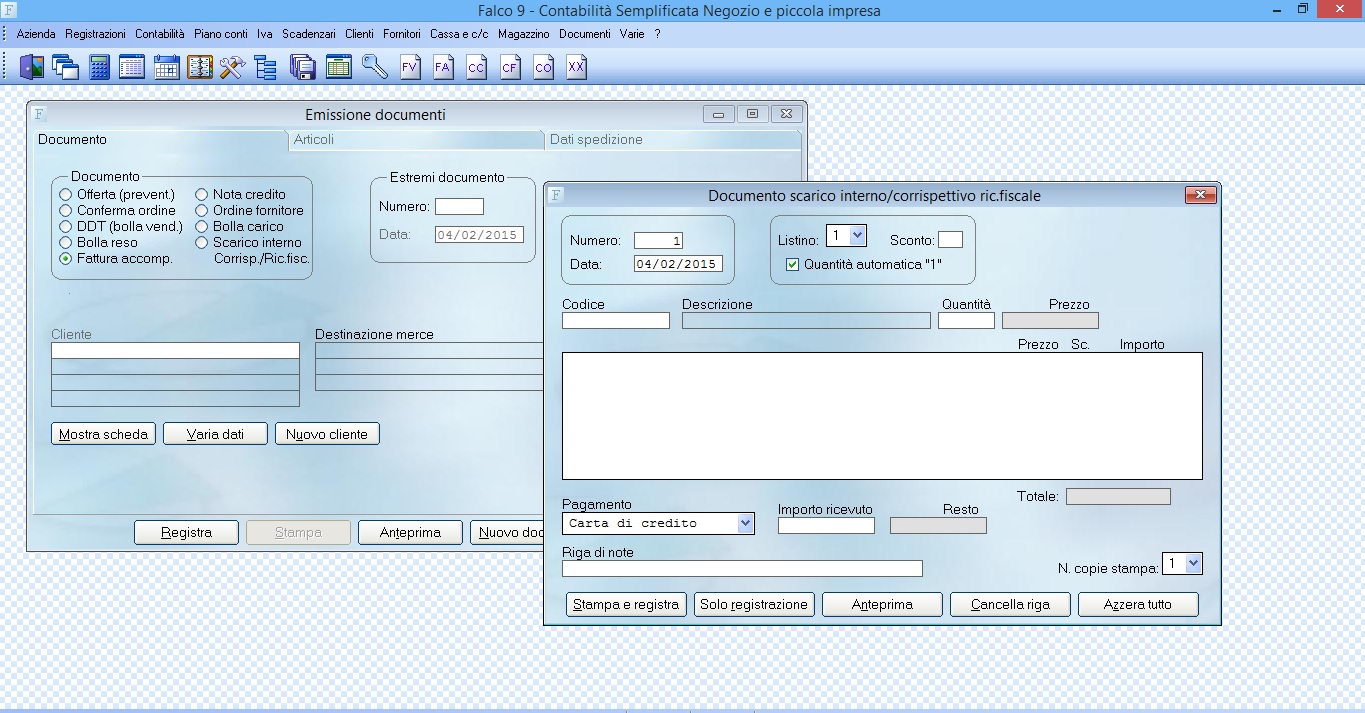This screenshot has width=1365, height=713.
Task: Switch to the Dati spedizione tab
Action: (672, 140)
